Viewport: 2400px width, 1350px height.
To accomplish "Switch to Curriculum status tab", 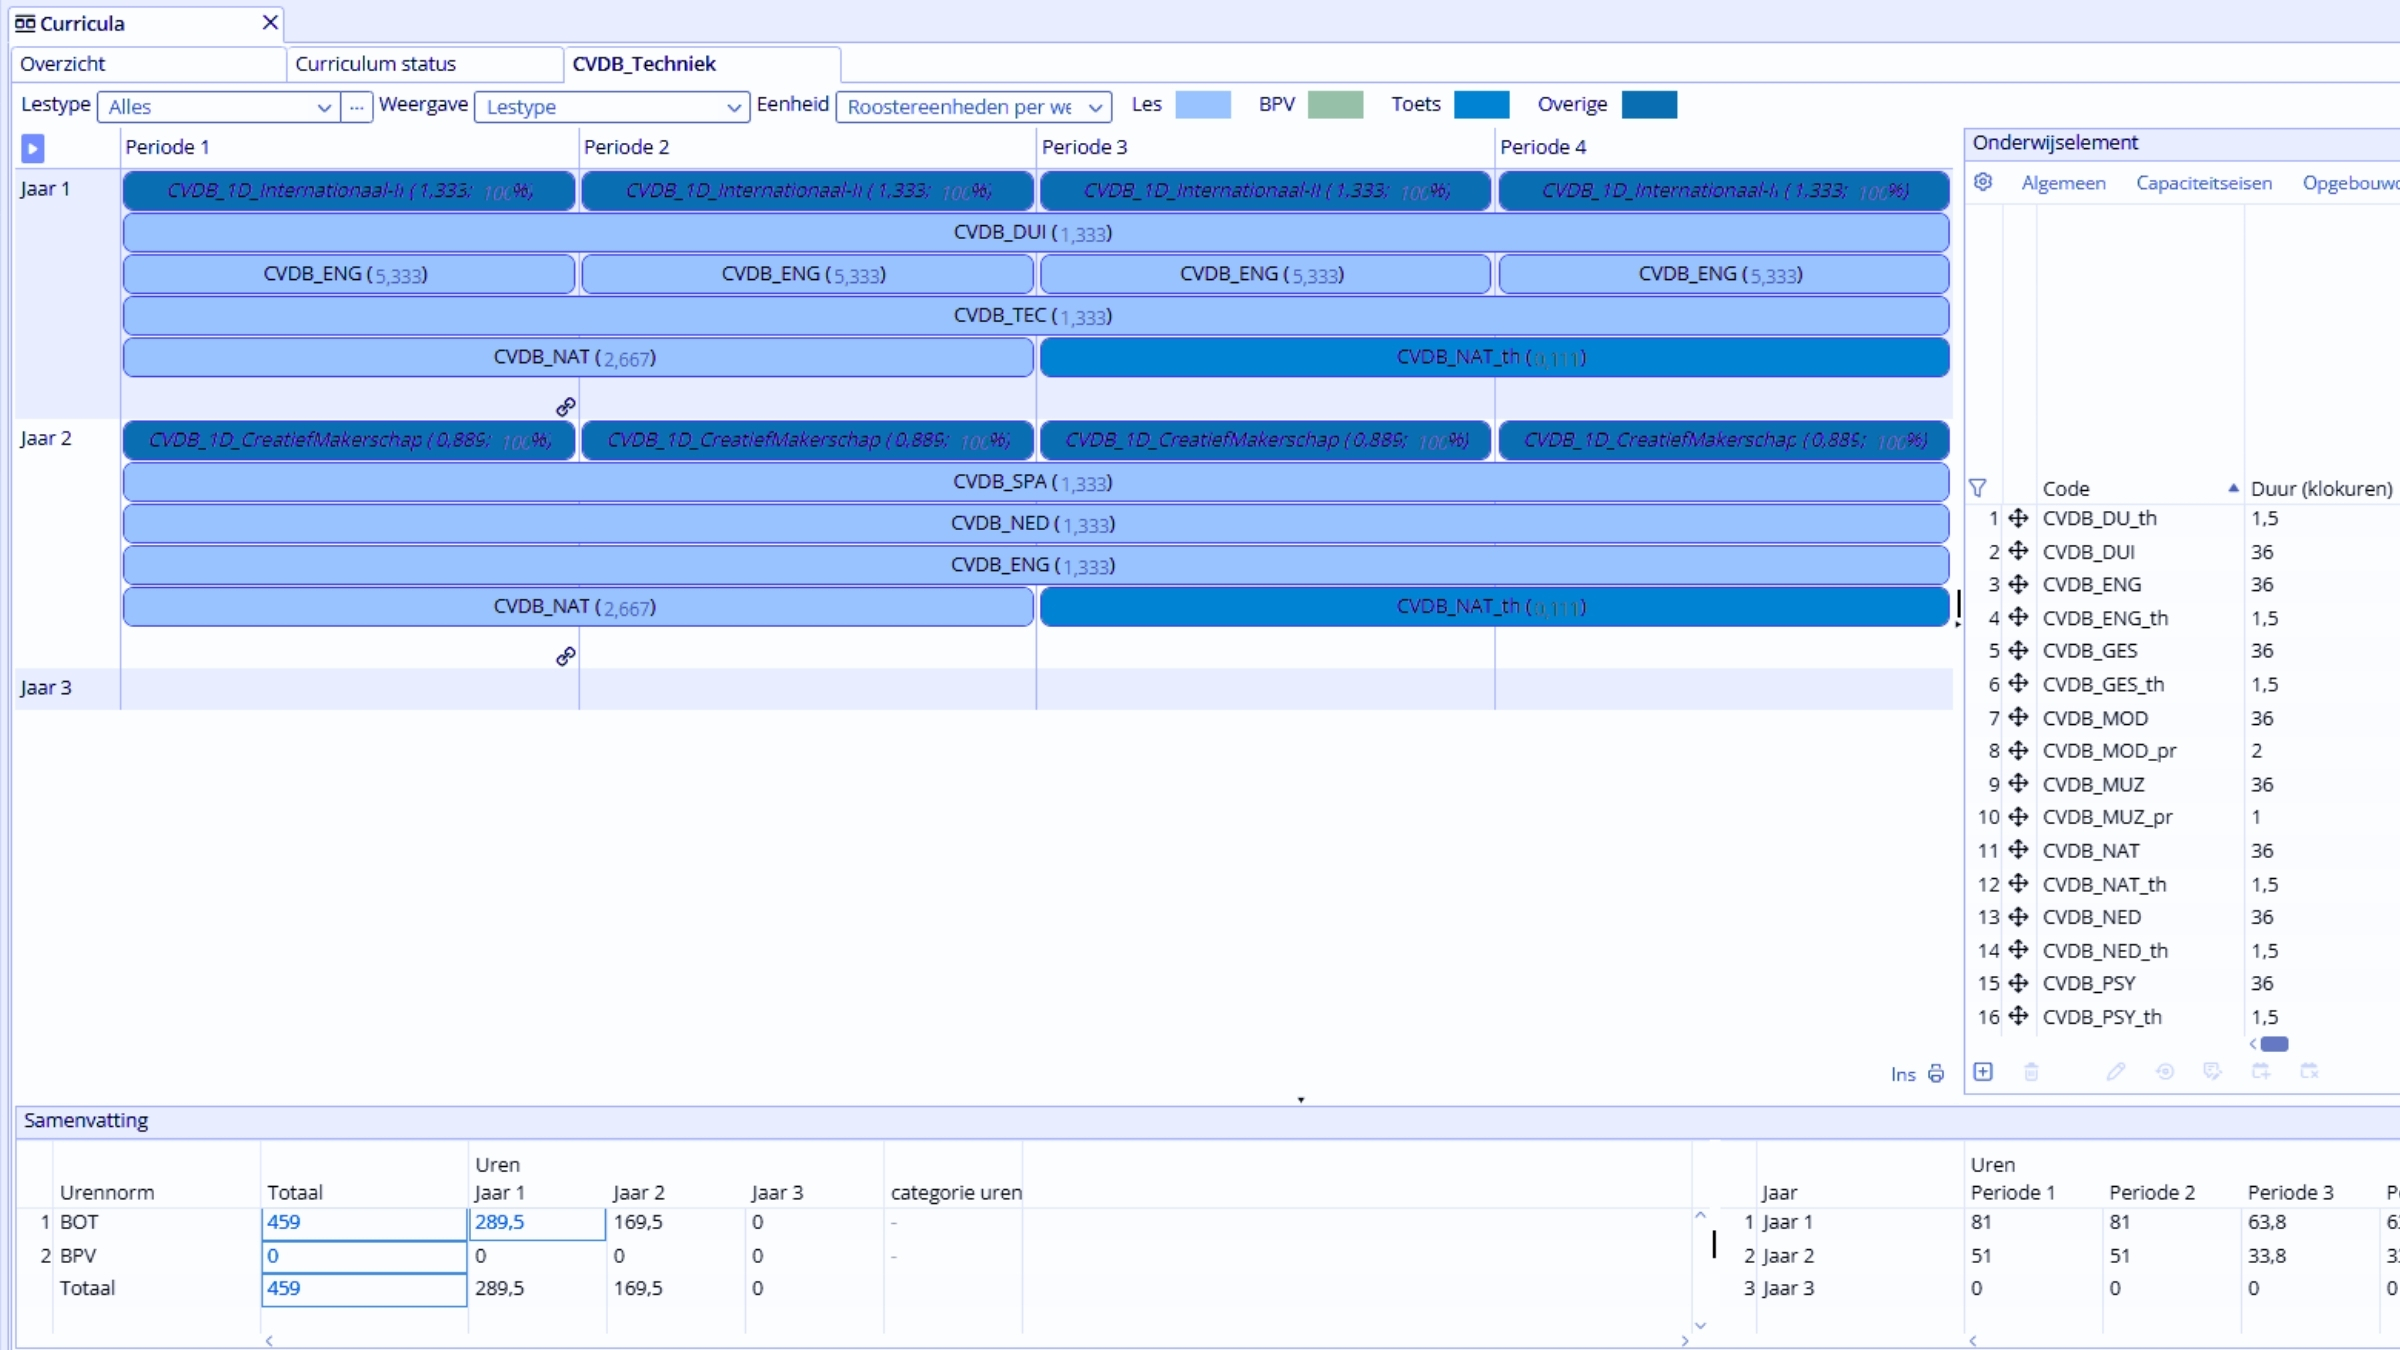I will click(x=424, y=64).
